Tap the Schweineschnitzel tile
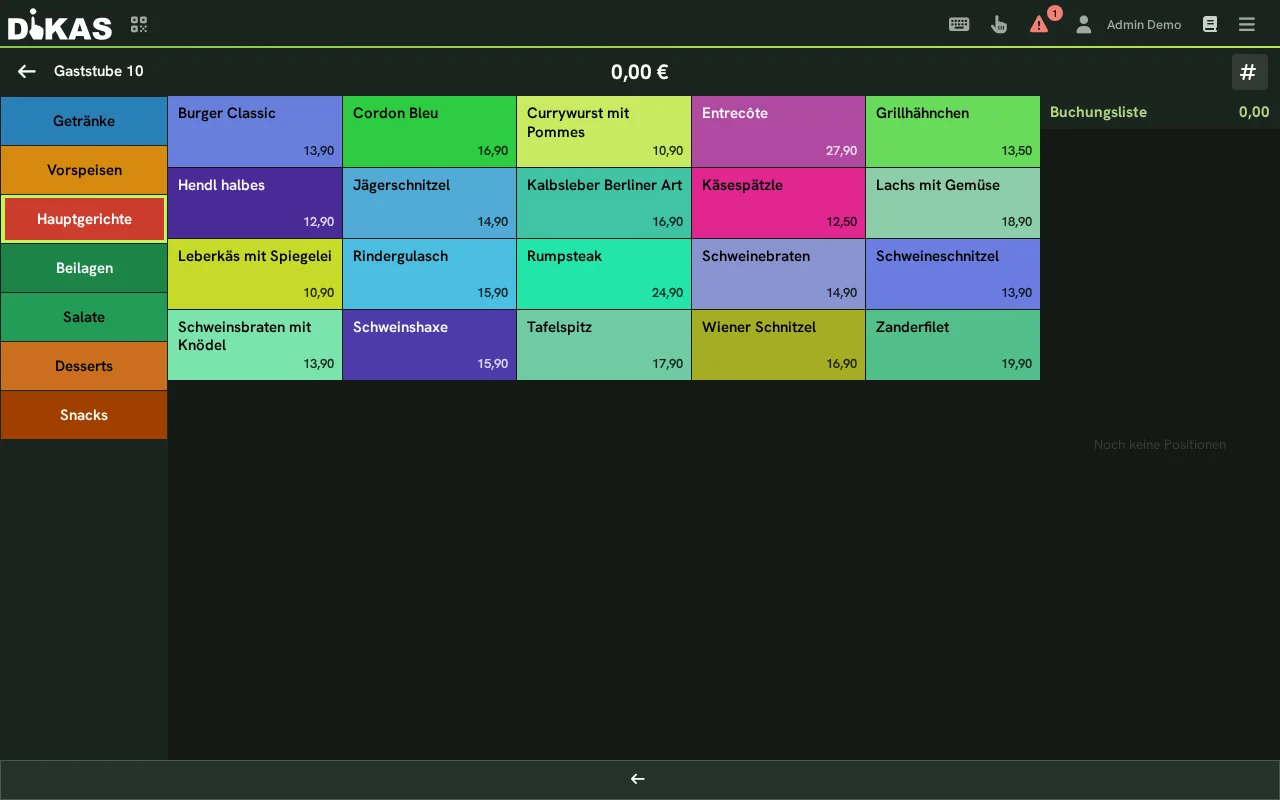1280x800 pixels. pyautogui.click(x=953, y=274)
